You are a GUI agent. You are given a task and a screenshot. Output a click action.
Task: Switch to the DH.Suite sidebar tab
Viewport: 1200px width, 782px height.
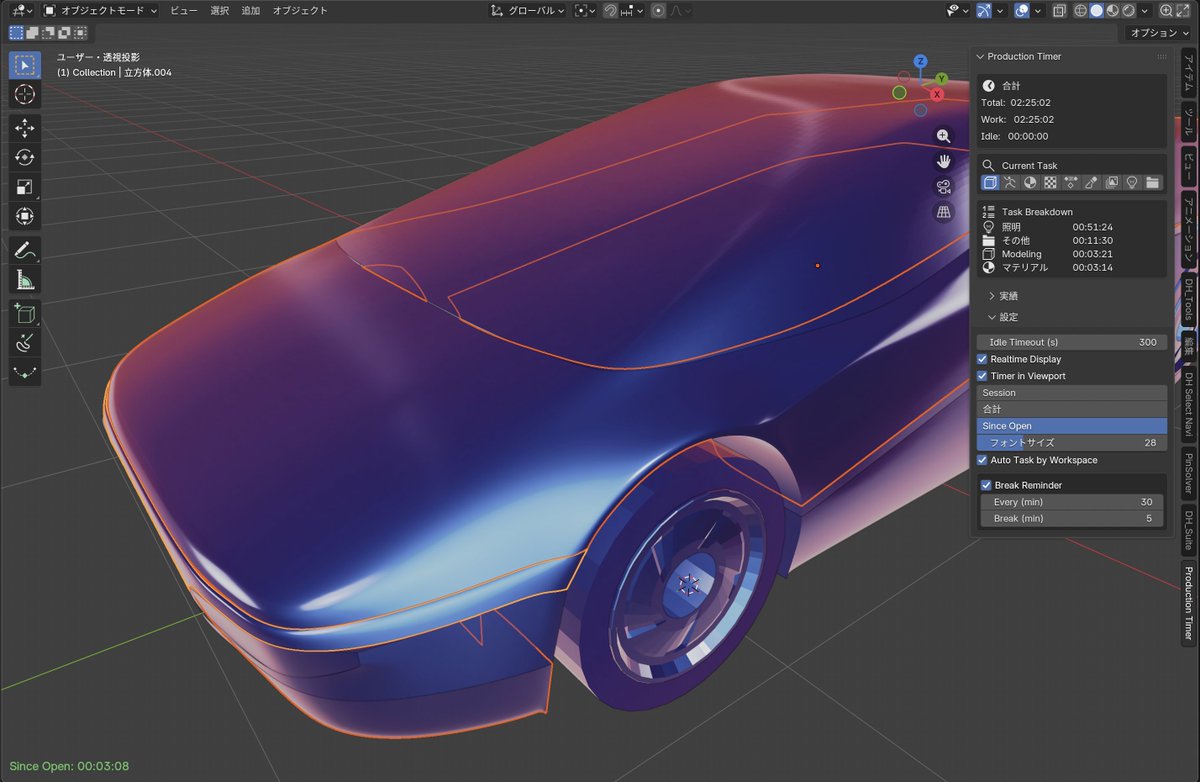point(1188,530)
